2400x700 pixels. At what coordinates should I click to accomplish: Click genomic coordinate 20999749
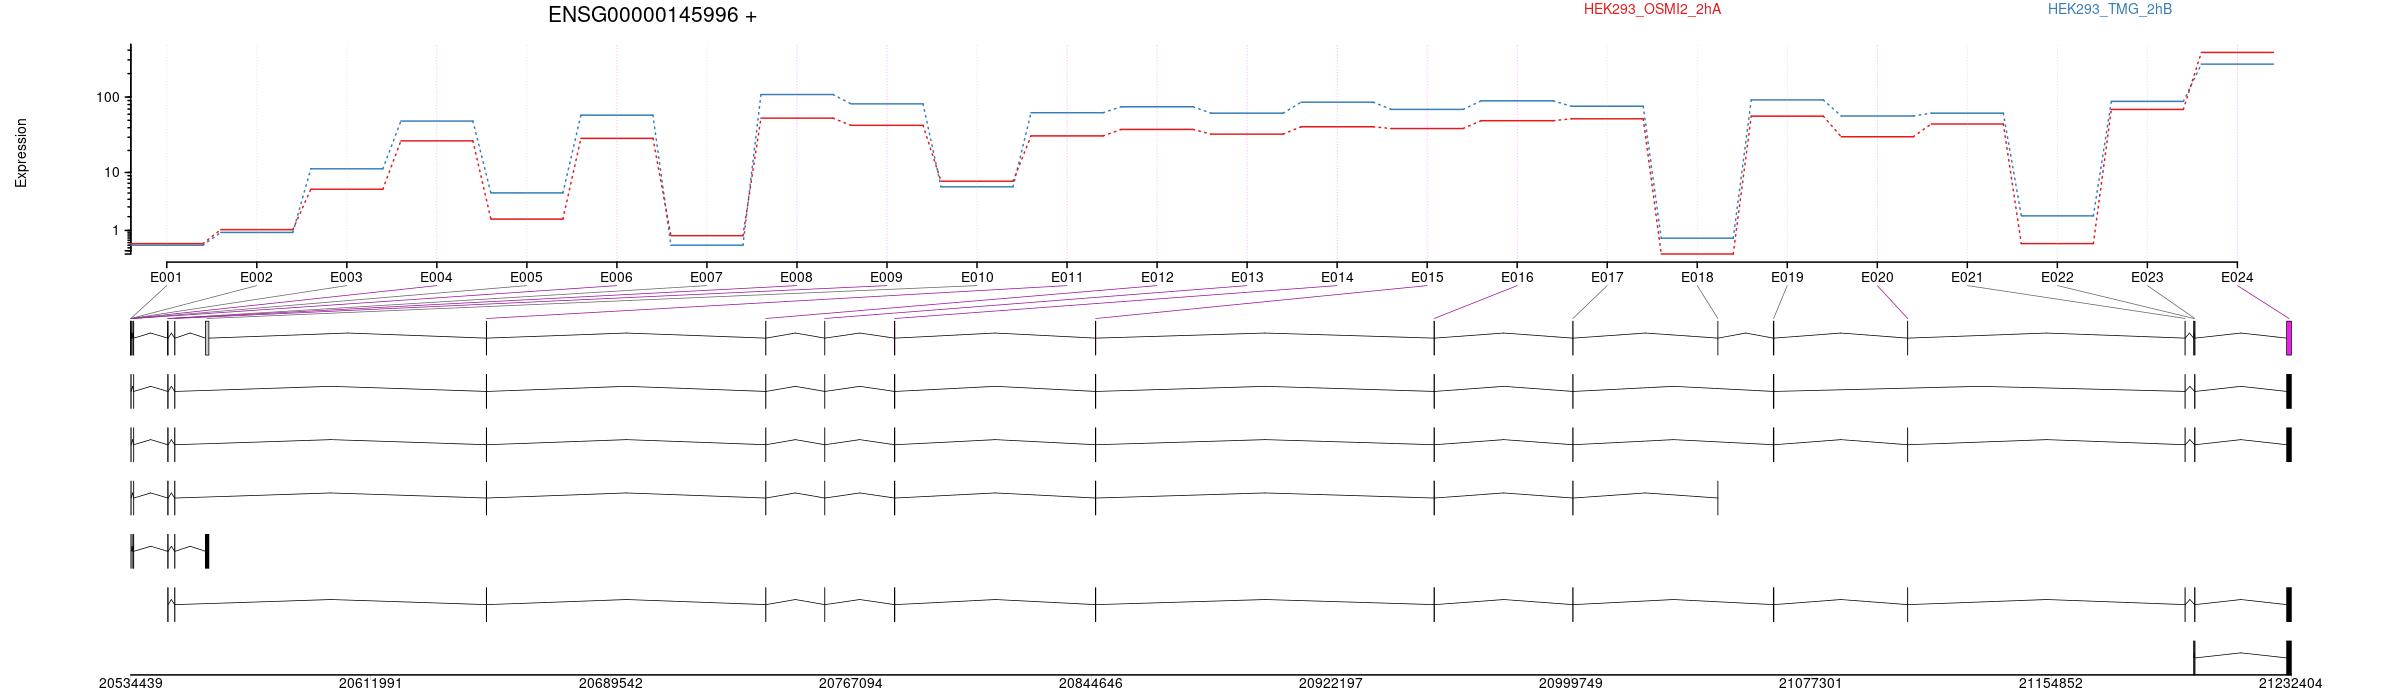1571,684
